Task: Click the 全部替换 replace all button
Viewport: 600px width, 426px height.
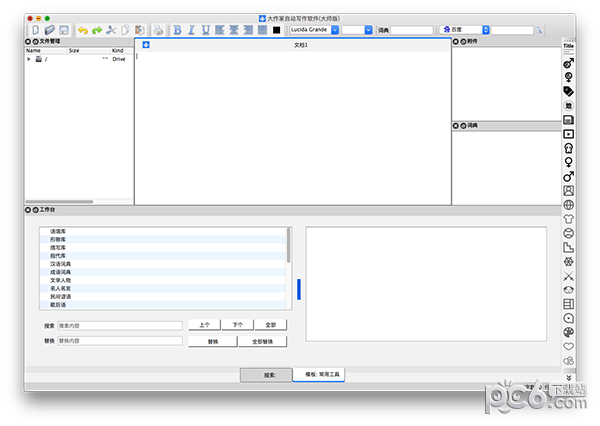Action: pos(262,341)
